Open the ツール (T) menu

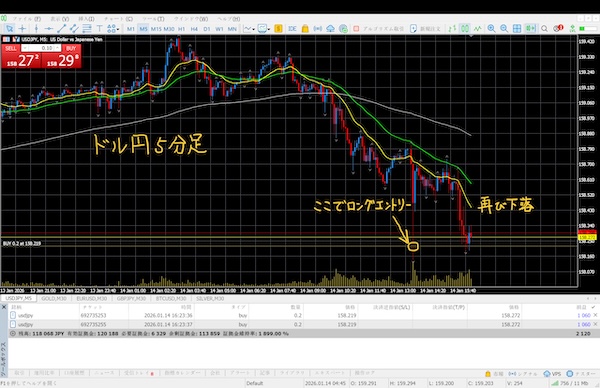[x=153, y=19]
